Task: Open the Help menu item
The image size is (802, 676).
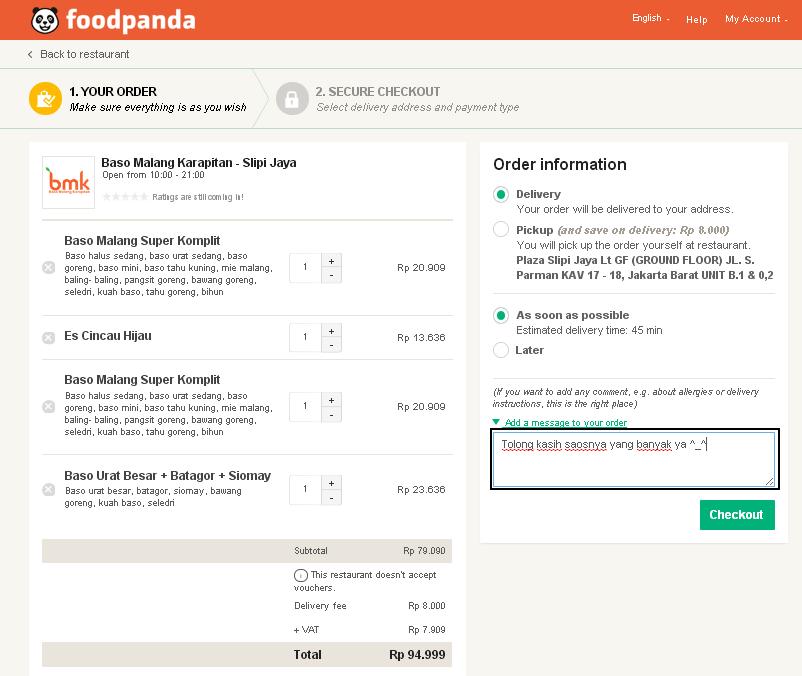Action: point(697,19)
